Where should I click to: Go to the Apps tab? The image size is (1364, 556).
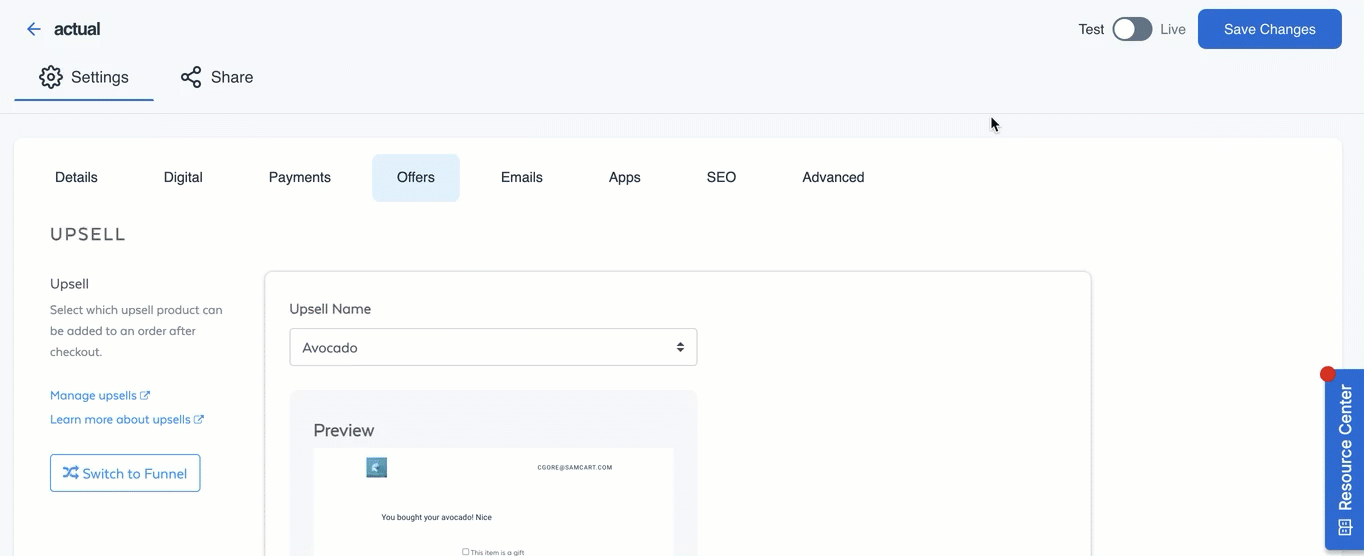click(625, 177)
